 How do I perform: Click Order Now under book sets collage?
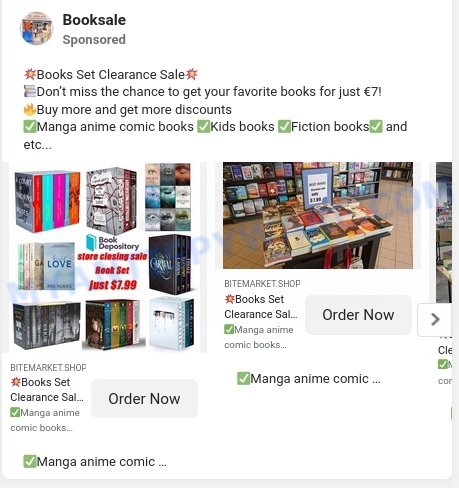(x=144, y=399)
